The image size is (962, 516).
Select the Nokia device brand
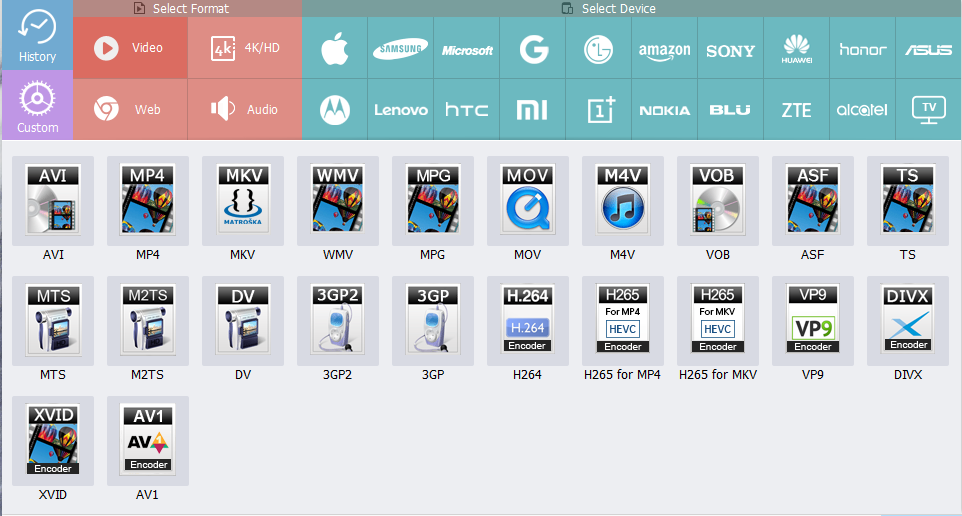click(x=664, y=109)
